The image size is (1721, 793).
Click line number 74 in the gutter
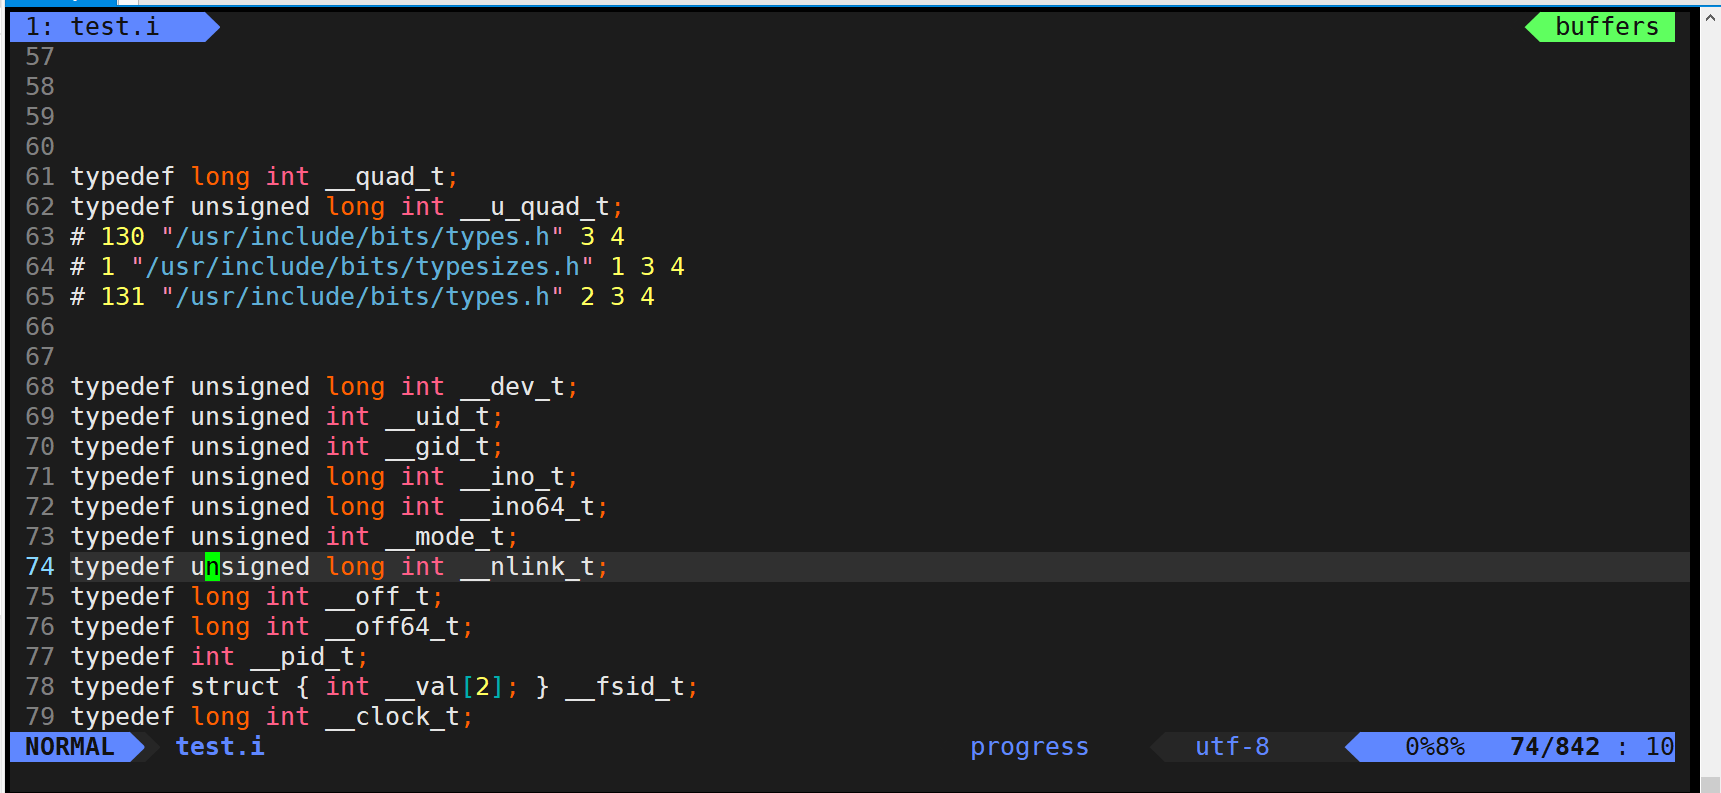[x=40, y=567]
